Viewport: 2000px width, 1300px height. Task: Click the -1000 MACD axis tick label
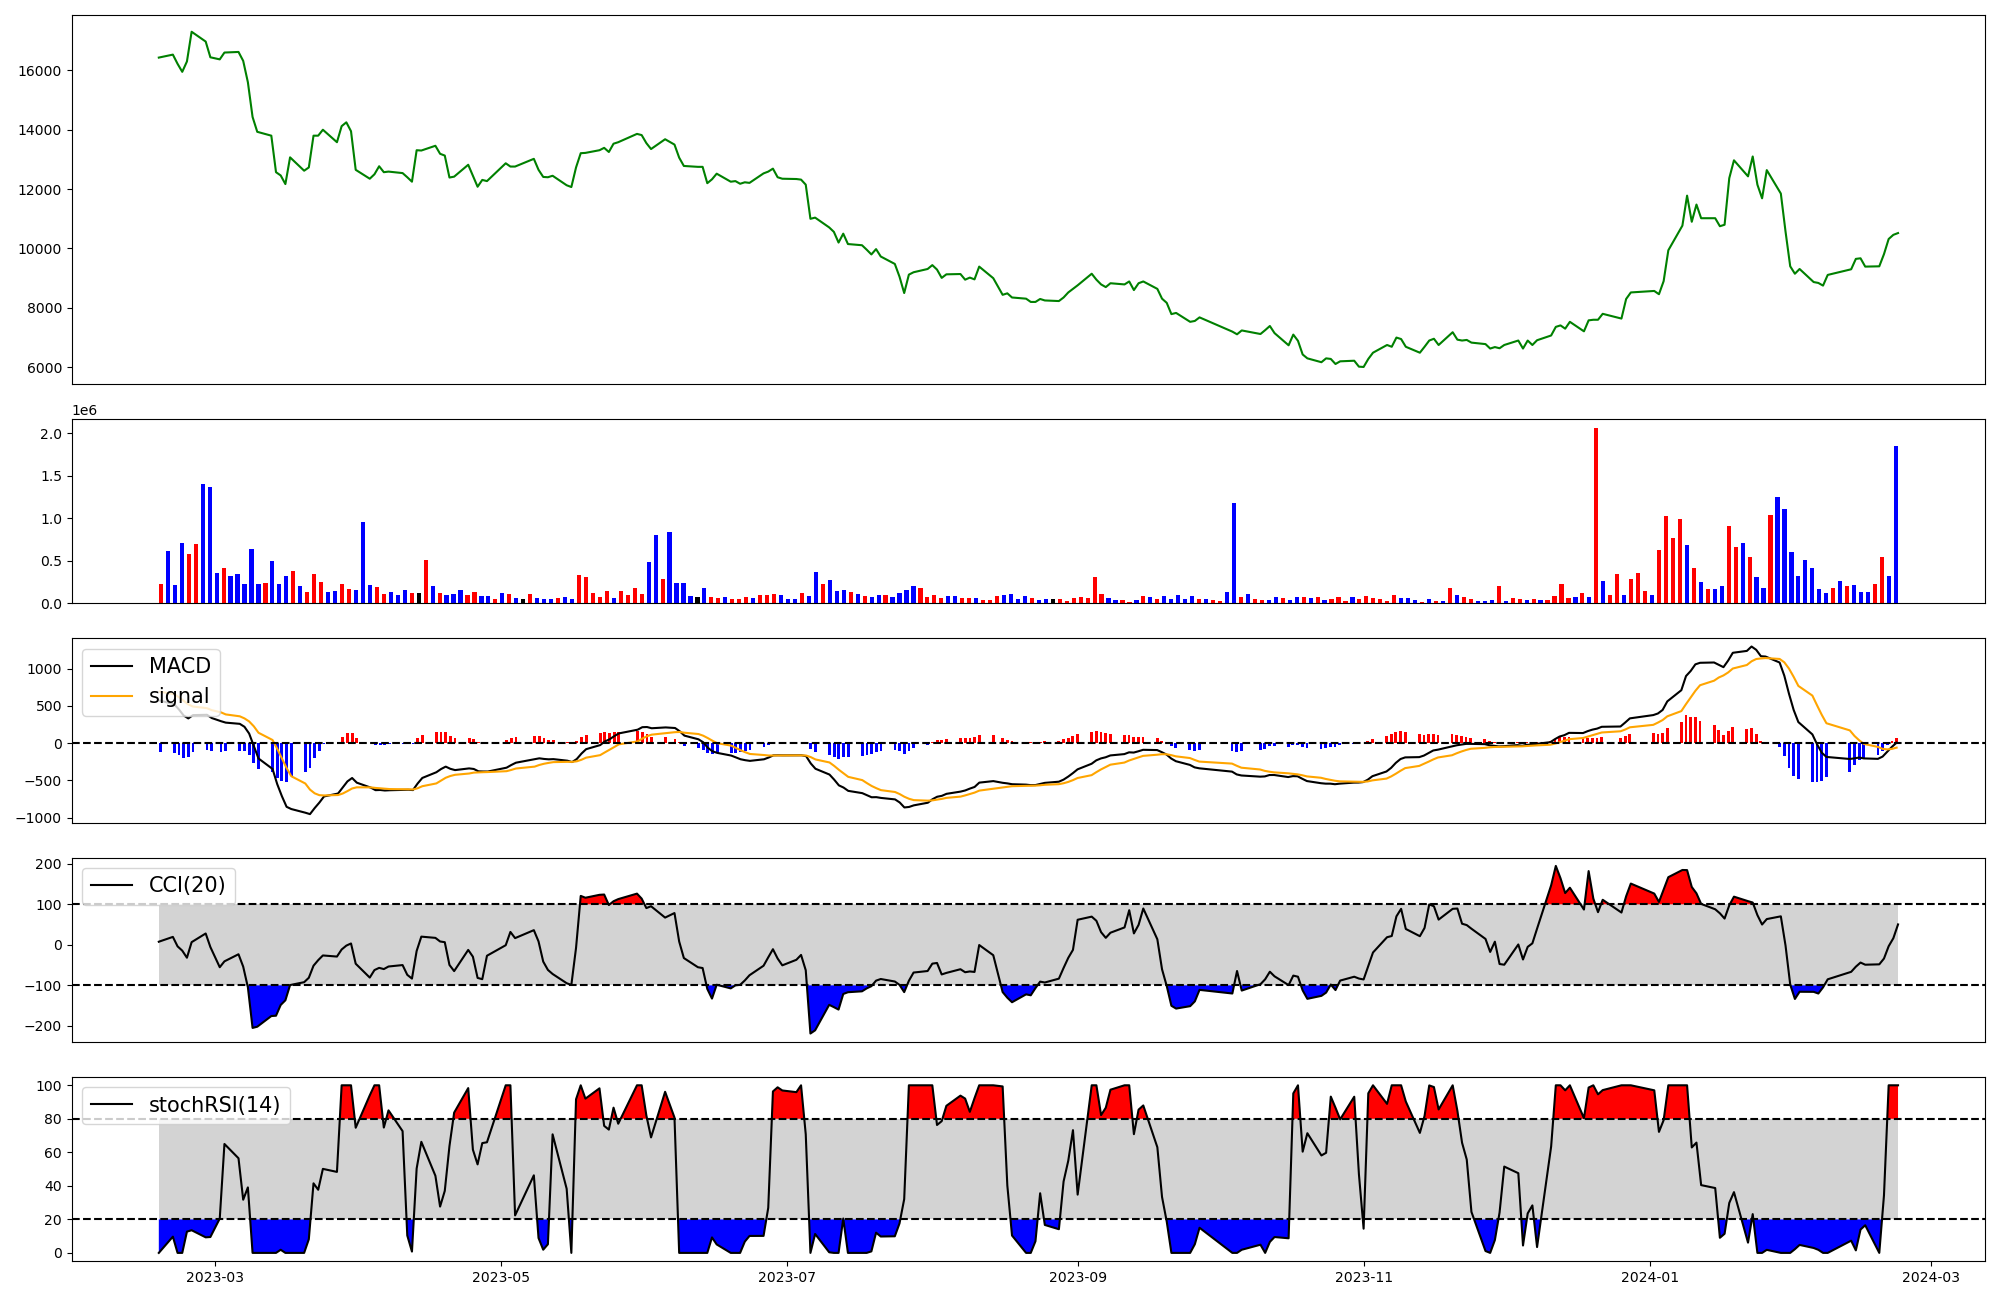(40, 818)
